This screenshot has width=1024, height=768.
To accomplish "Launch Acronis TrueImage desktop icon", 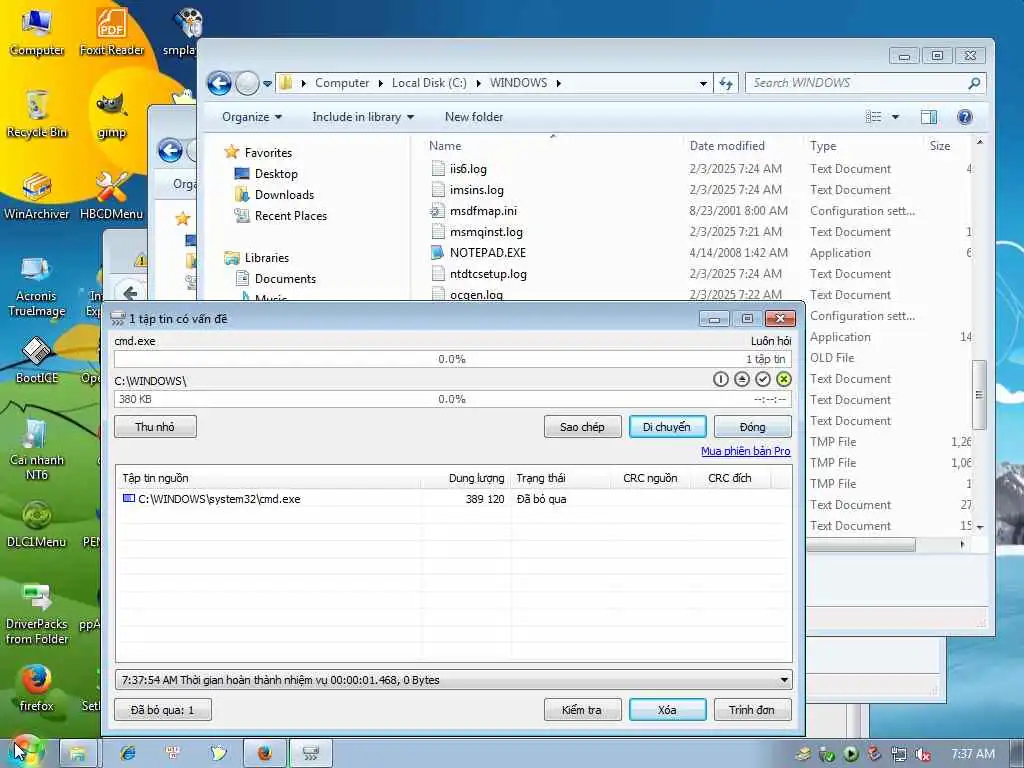I will (x=37, y=287).
